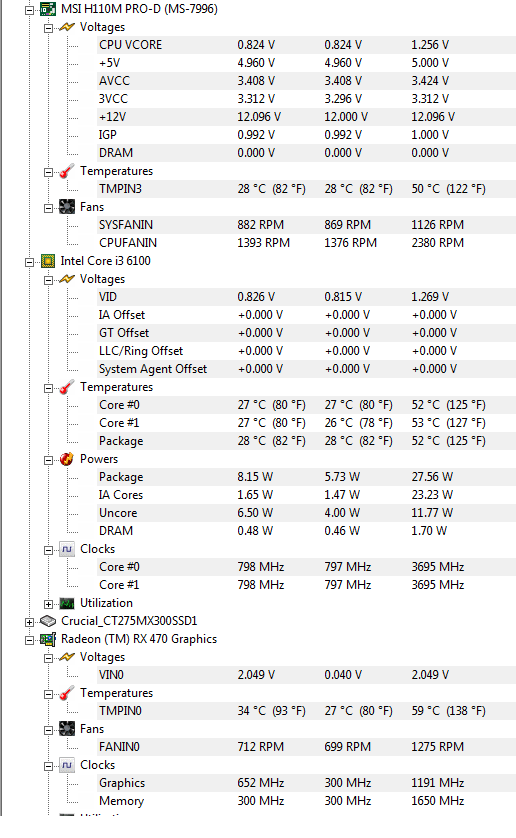Collapse the Intel Core i3 6100 tree
The image size is (516, 838).
pos(29,262)
